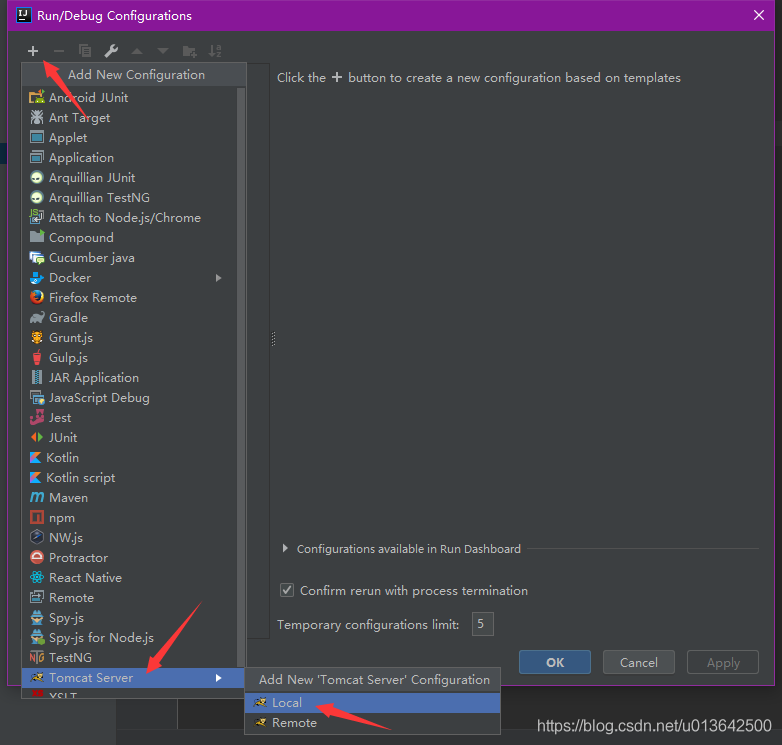Click the configuration list vertical scrollbar
The height and width of the screenshot is (745, 782).
pyautogui.click(x=241, y=376)
